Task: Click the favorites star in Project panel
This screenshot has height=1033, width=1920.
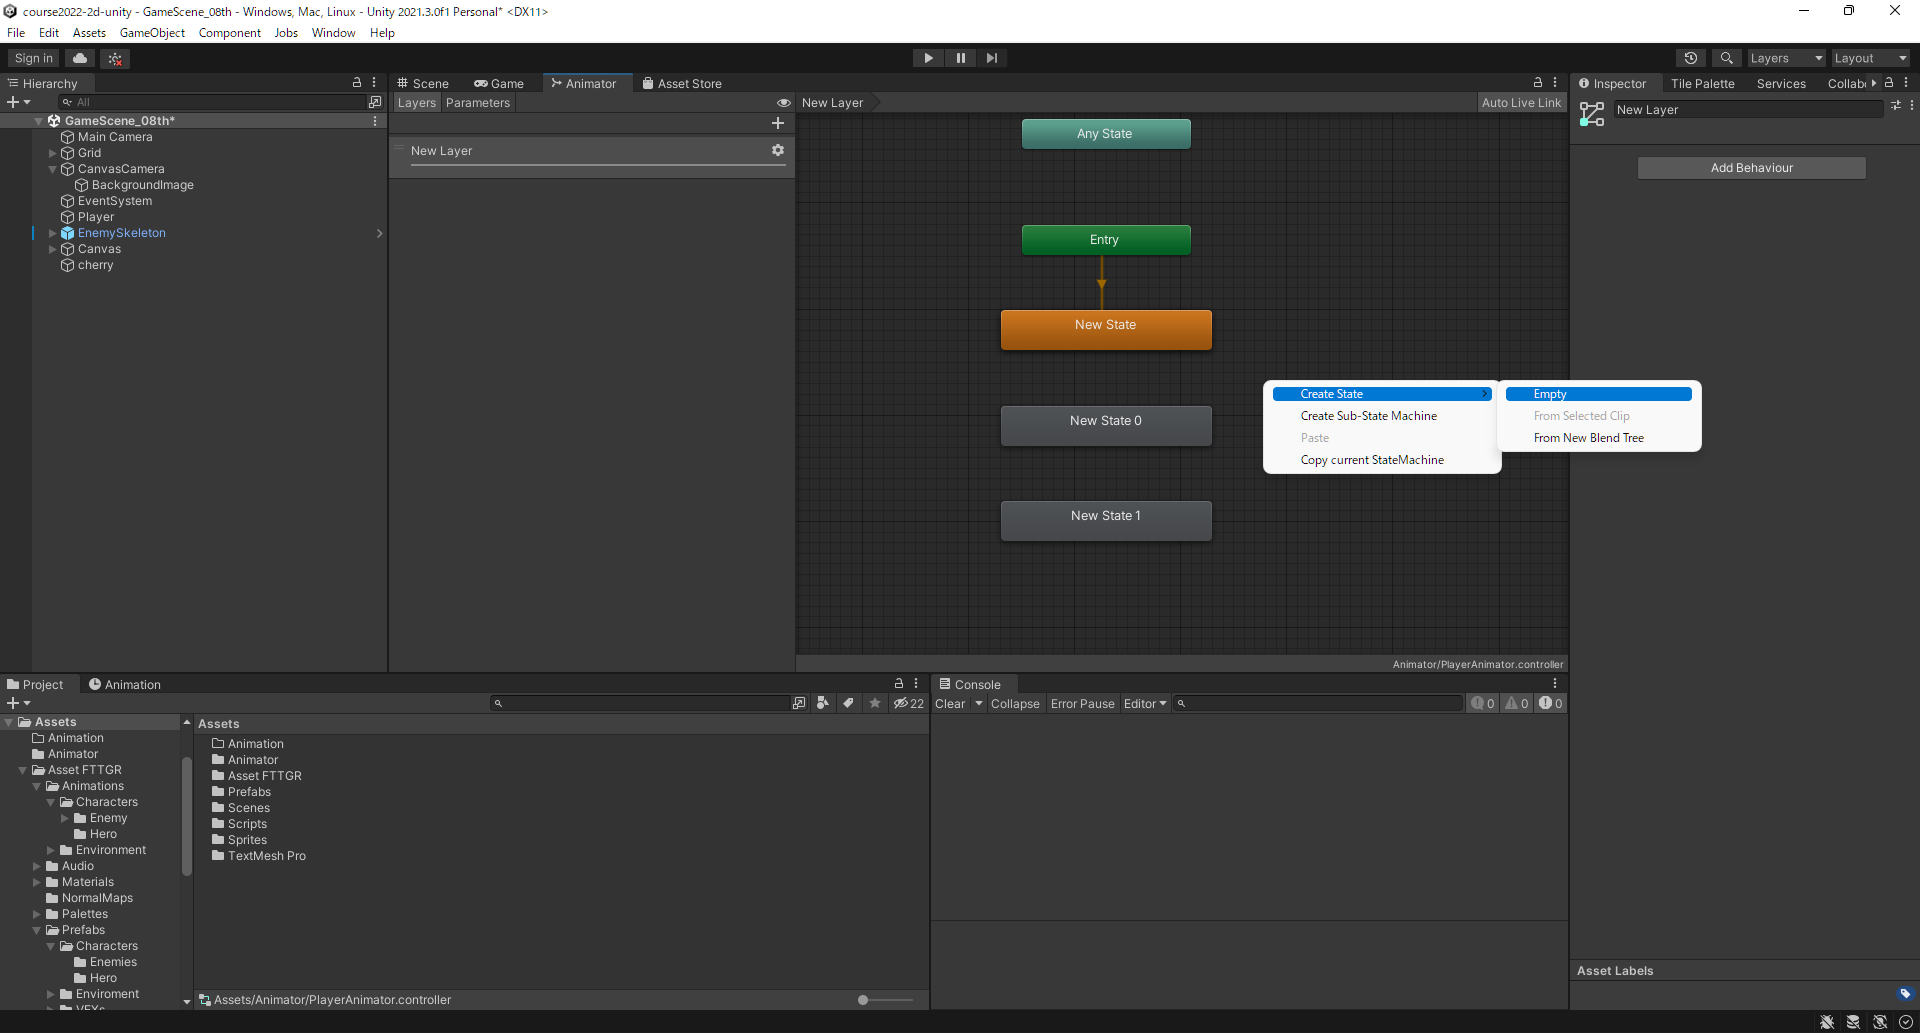Action: pos(874,703)
